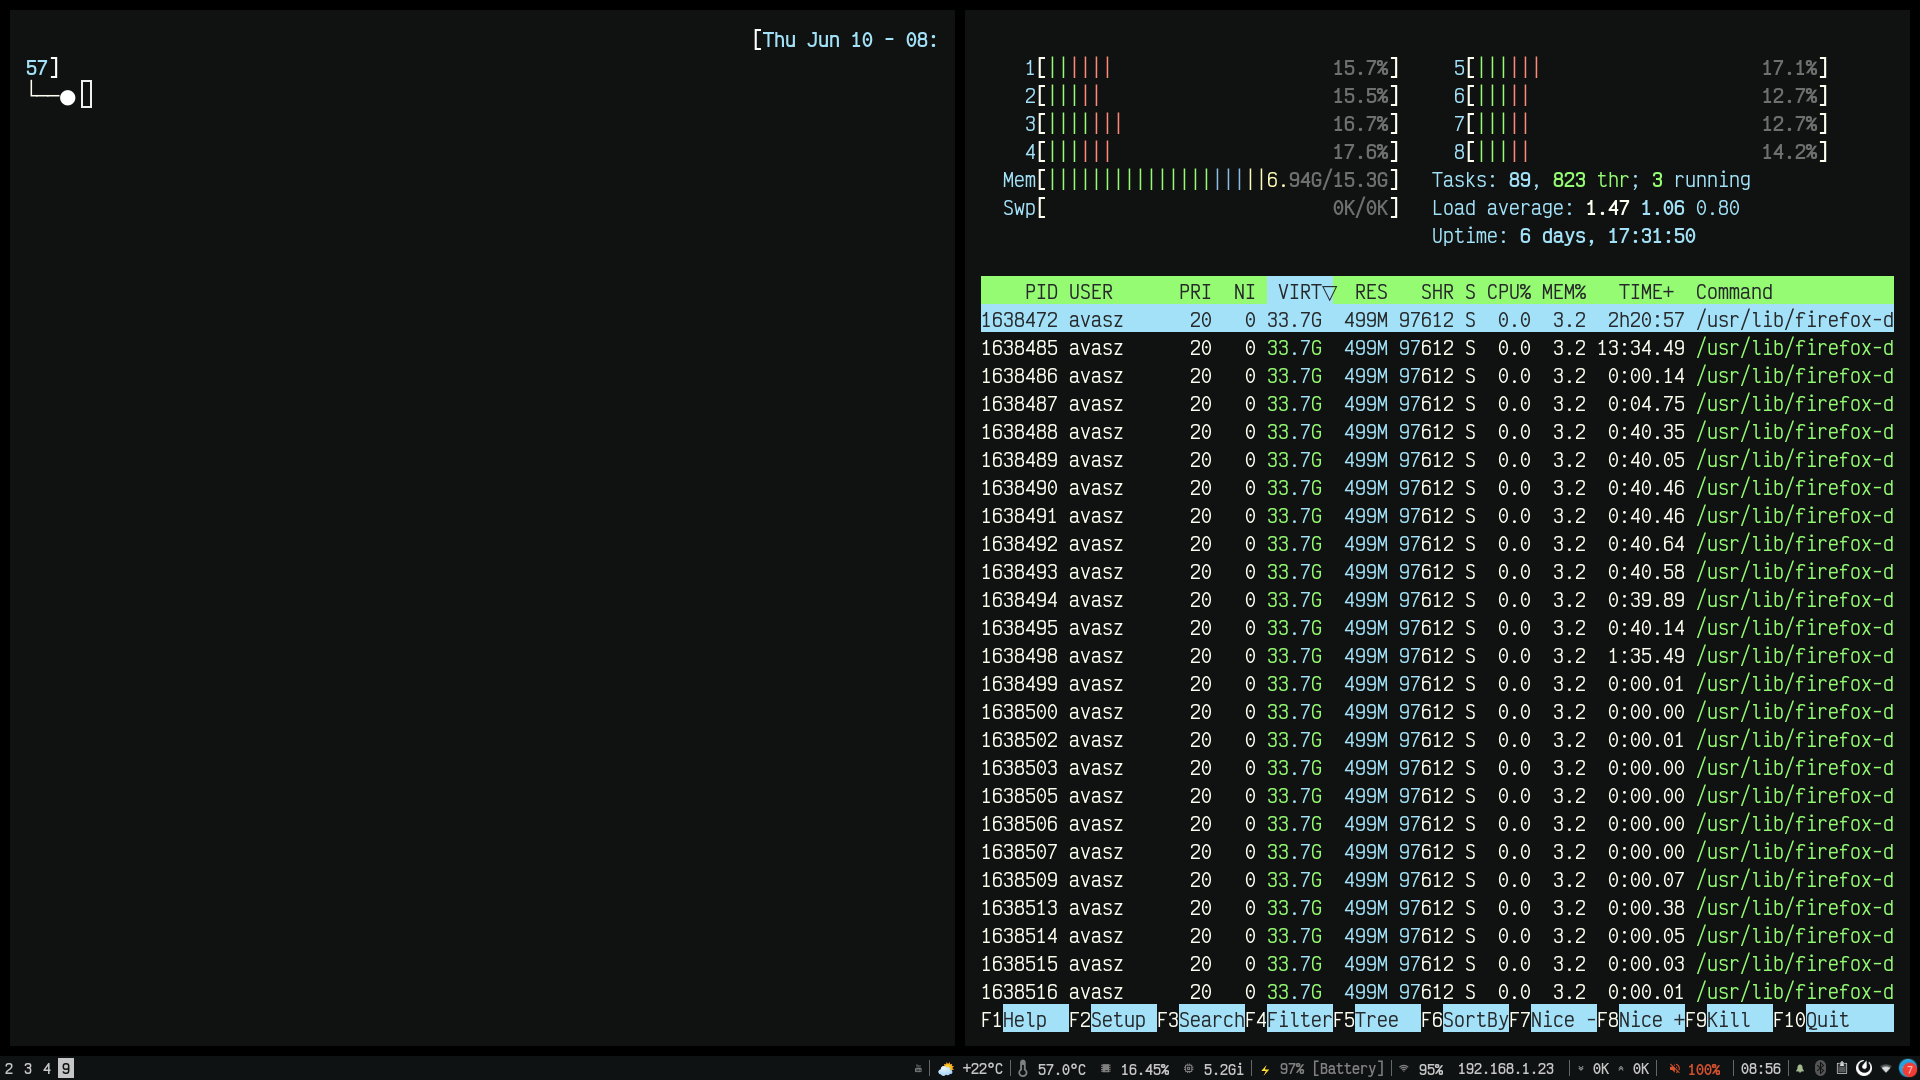Click CPU 1 usage bar
Screen dimensions: 1920x1080
tap(1211, 68)
